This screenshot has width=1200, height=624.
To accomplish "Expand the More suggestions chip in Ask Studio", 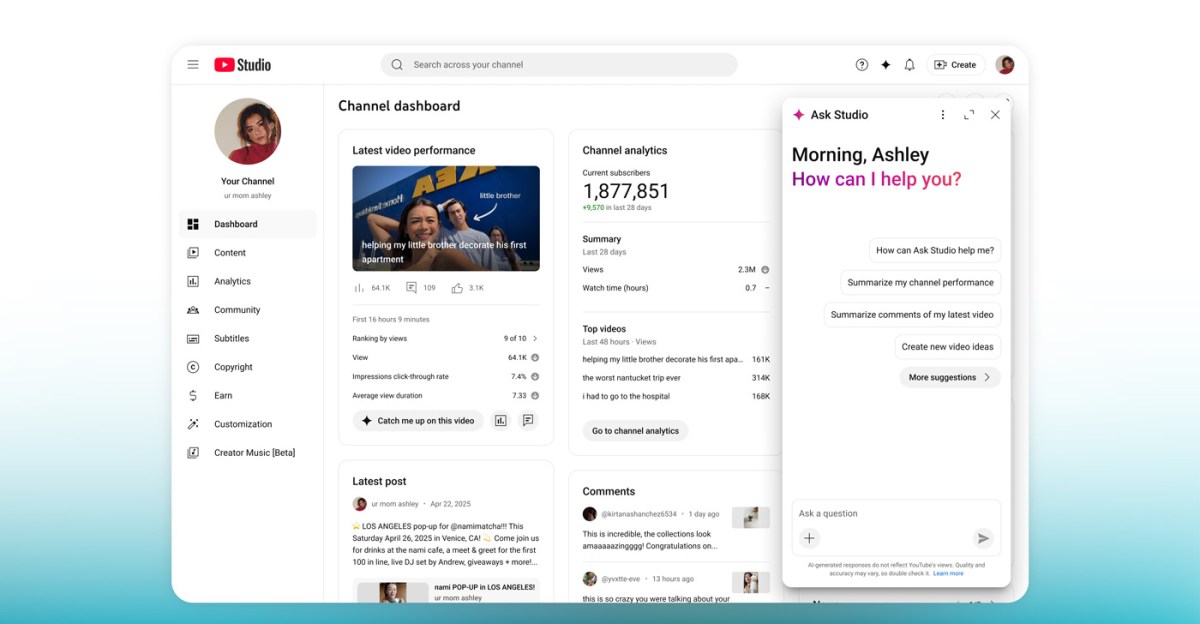I will pyautogui.click(x=949, y=377).
